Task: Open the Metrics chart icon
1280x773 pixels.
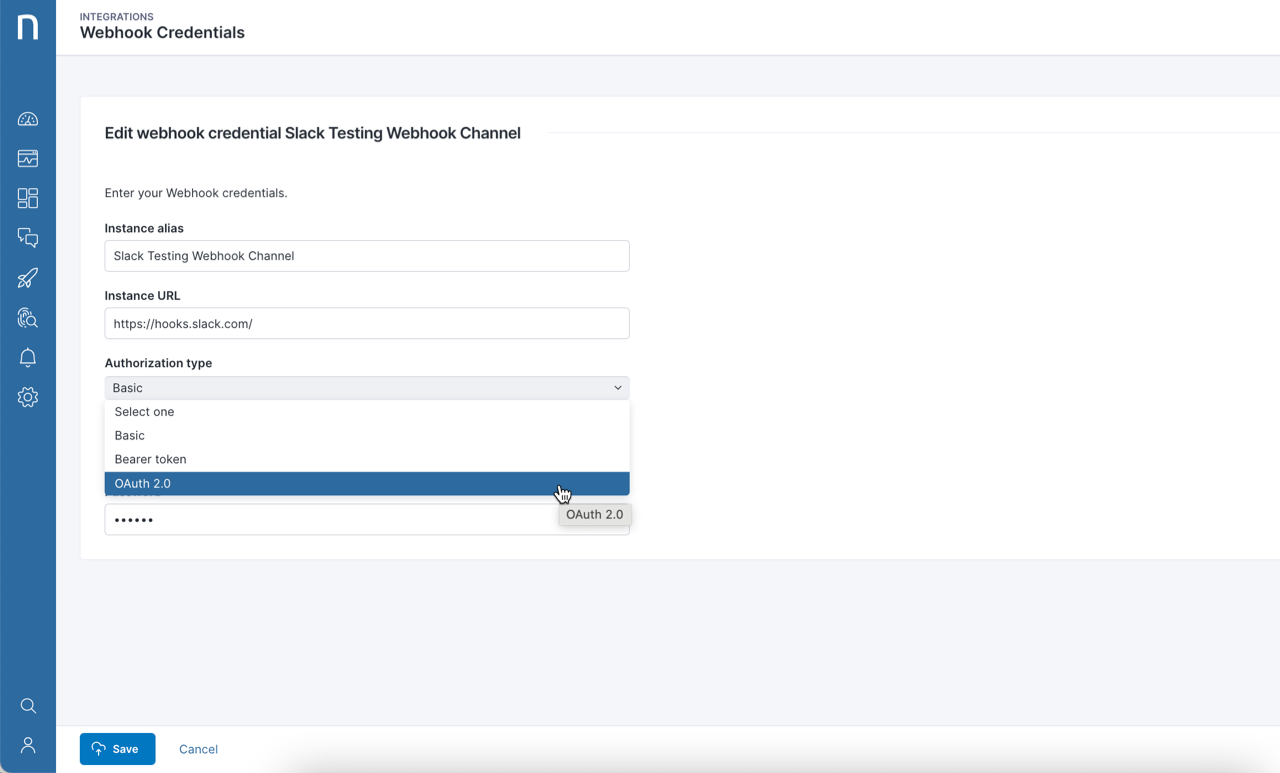Action: click(x=27, y=158)
